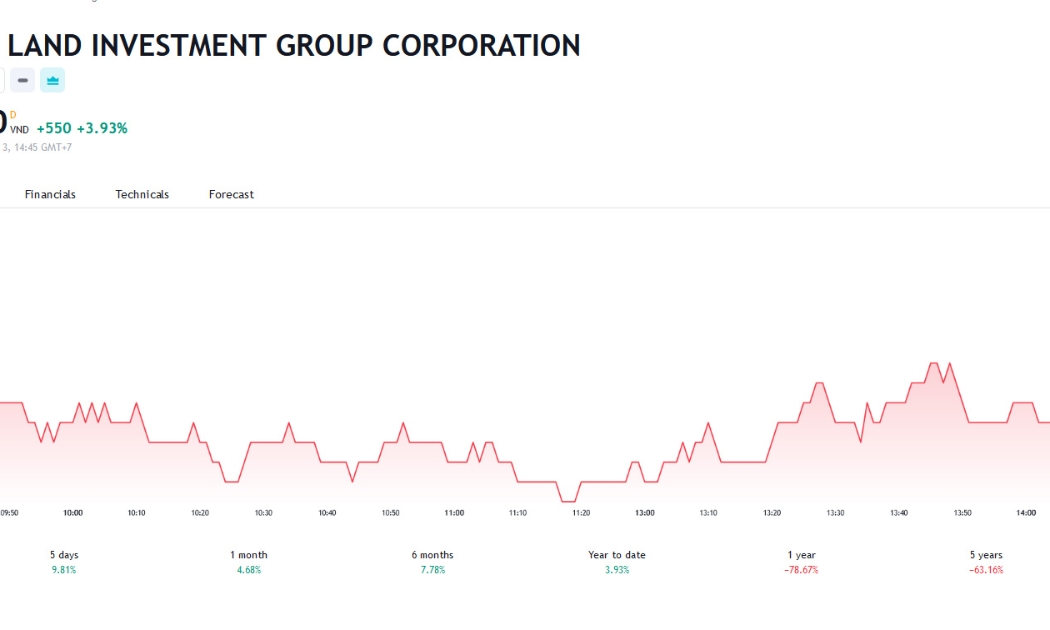Click the 4.68% one-month return
Screen dimensions: 1050x630
[248, 570]
